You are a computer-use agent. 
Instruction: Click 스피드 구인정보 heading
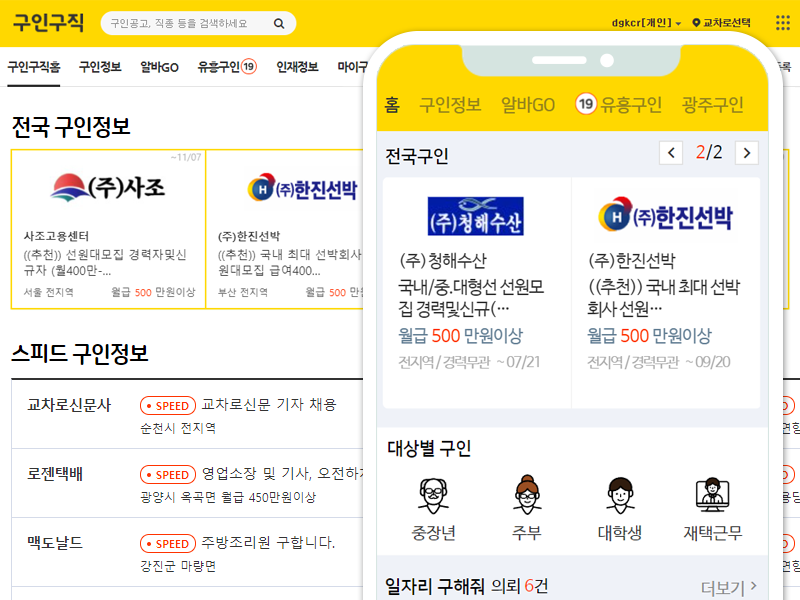tap(80, 354)
